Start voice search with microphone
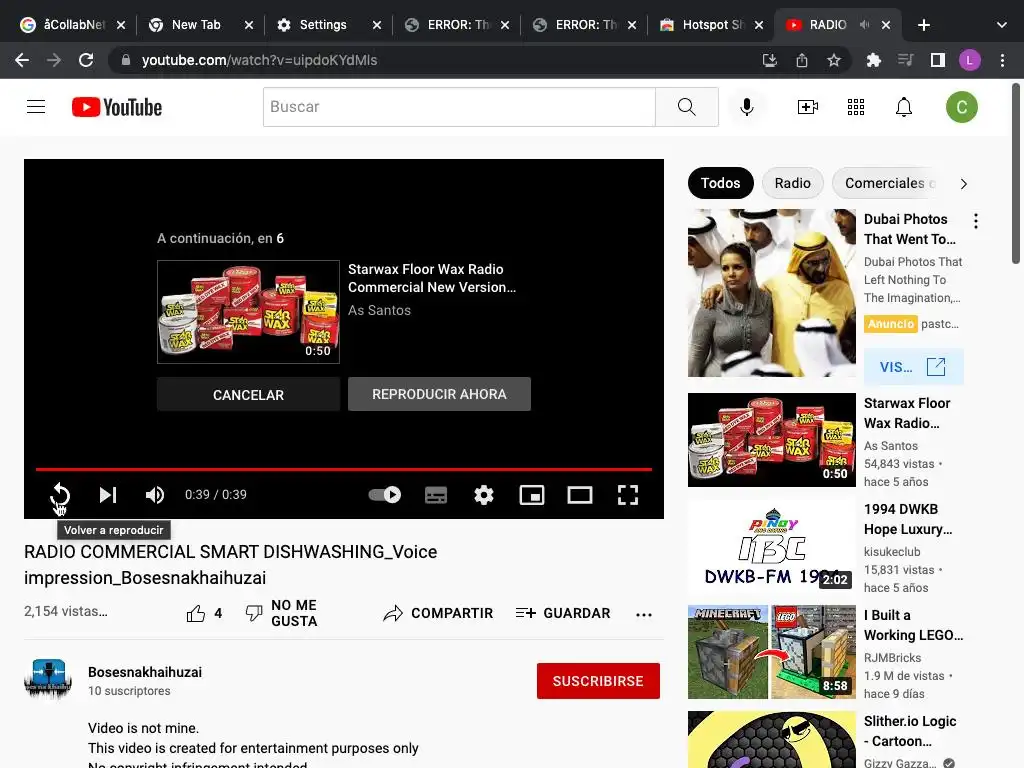This screenshot has width=1024, height=768. [x=747, y=107]
